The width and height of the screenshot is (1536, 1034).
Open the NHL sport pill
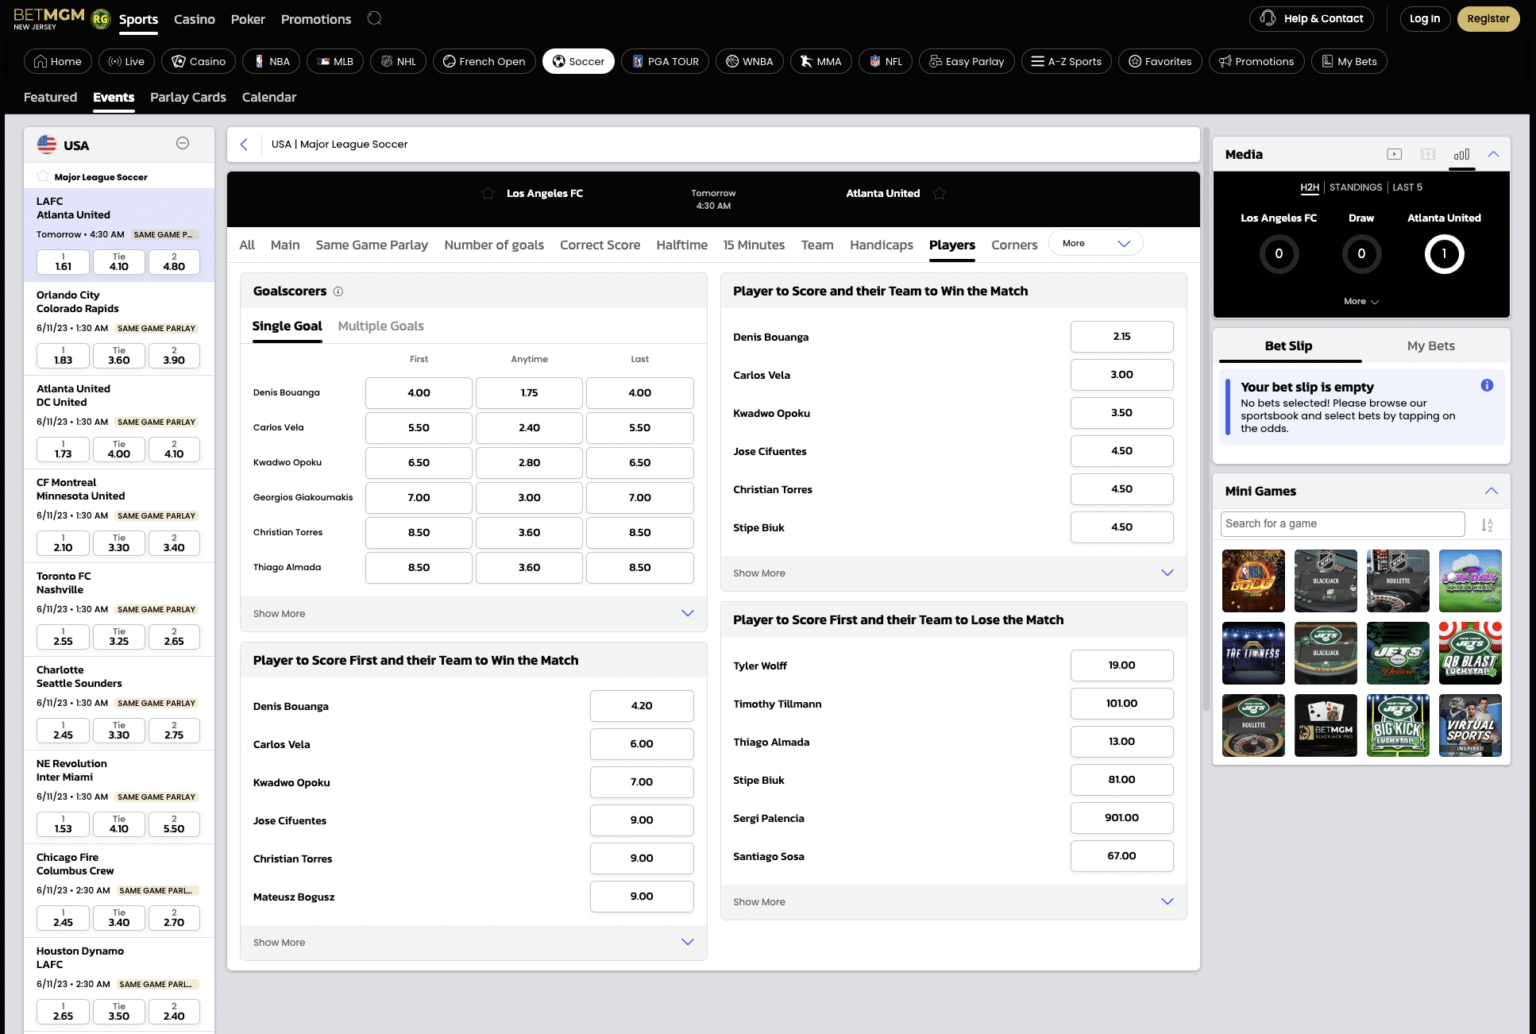coord(398,61)
